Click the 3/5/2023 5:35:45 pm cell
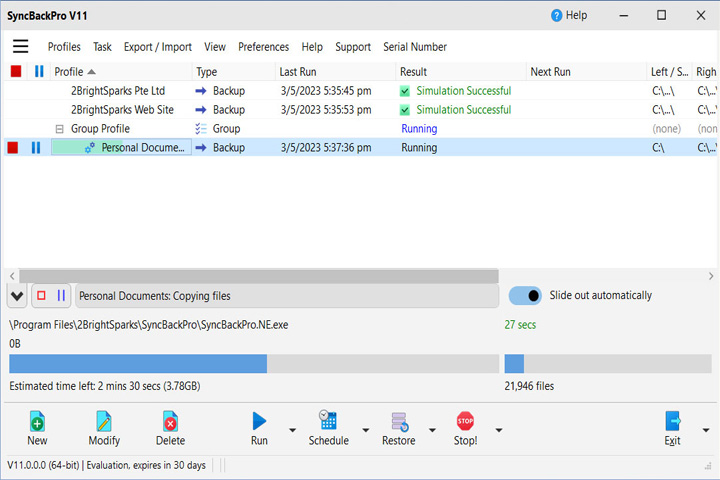Screen dimensions: 720x480 pos(326,91)
